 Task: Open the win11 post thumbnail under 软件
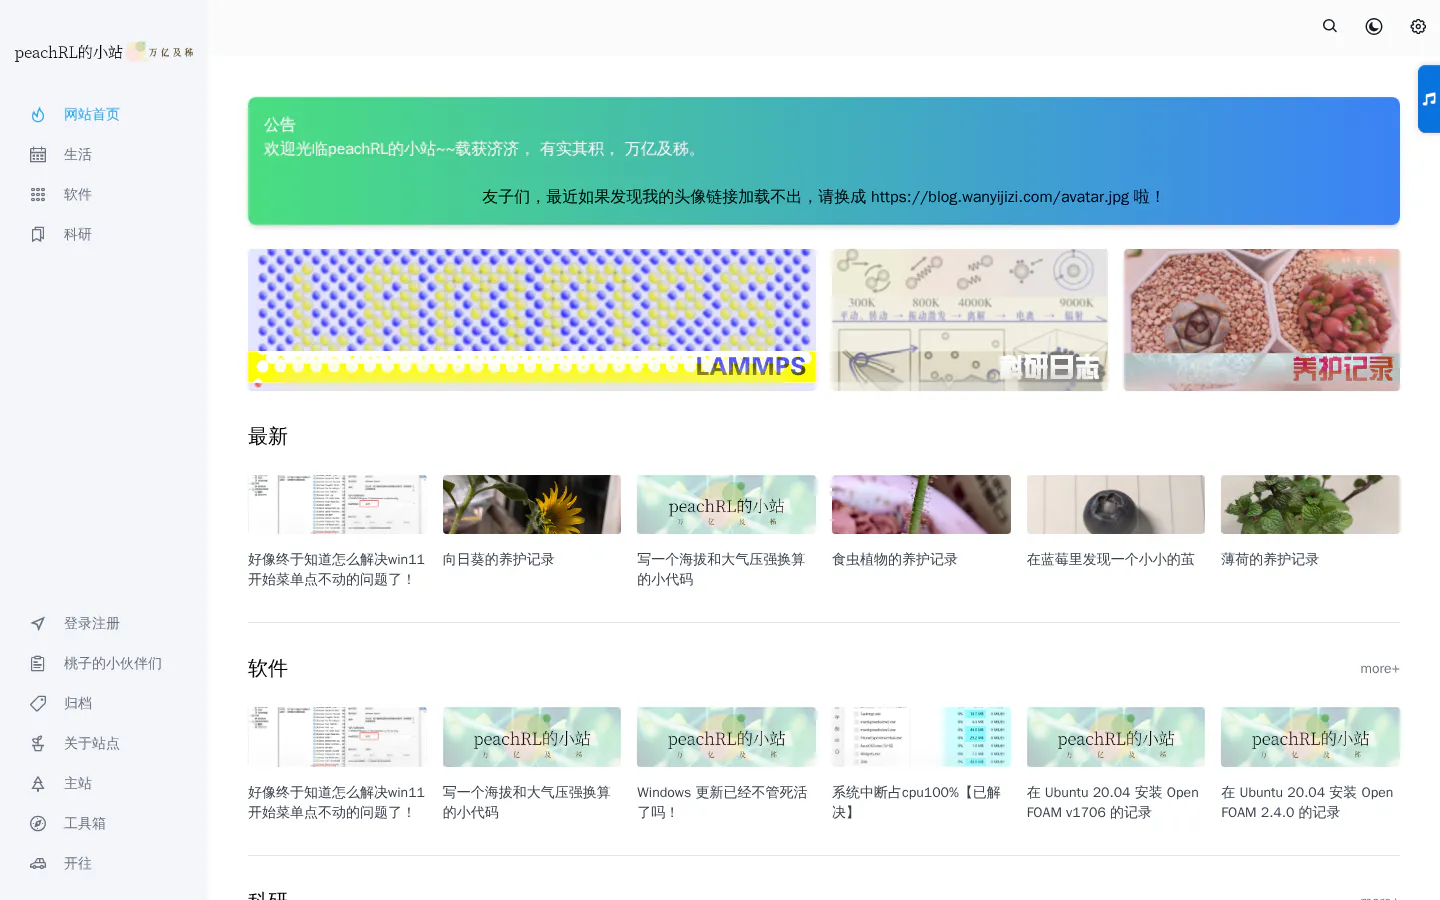[x=337, y=737]
